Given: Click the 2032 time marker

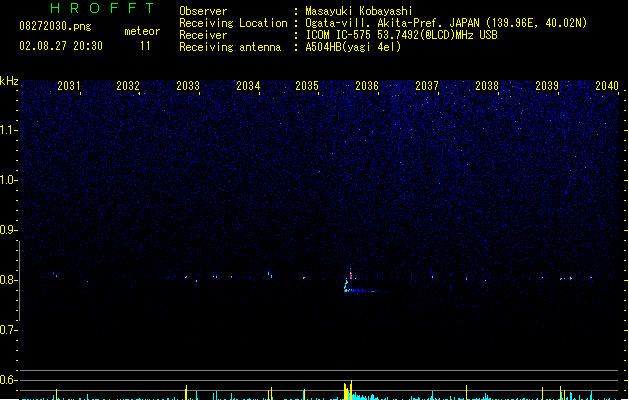Looking at the screenshot, I should (x=128, y=86).
